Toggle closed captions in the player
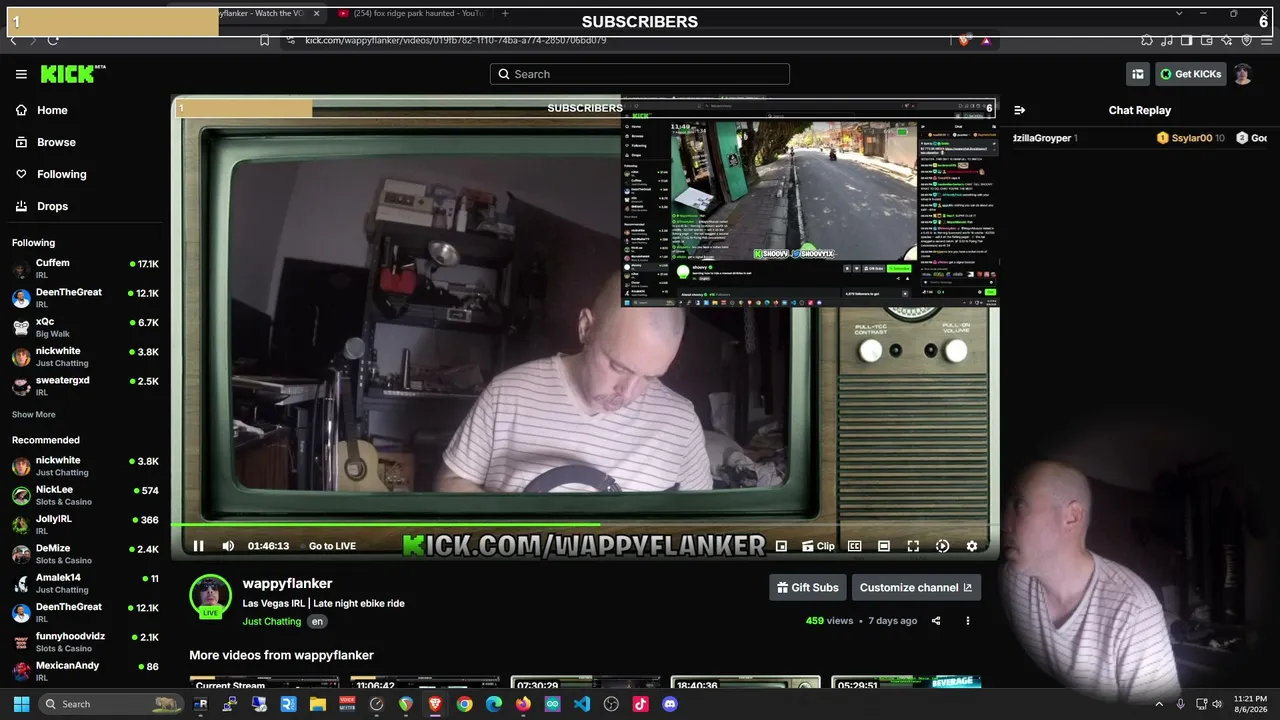The width and height of the screenshot is (1280, 720). (854, 546)
